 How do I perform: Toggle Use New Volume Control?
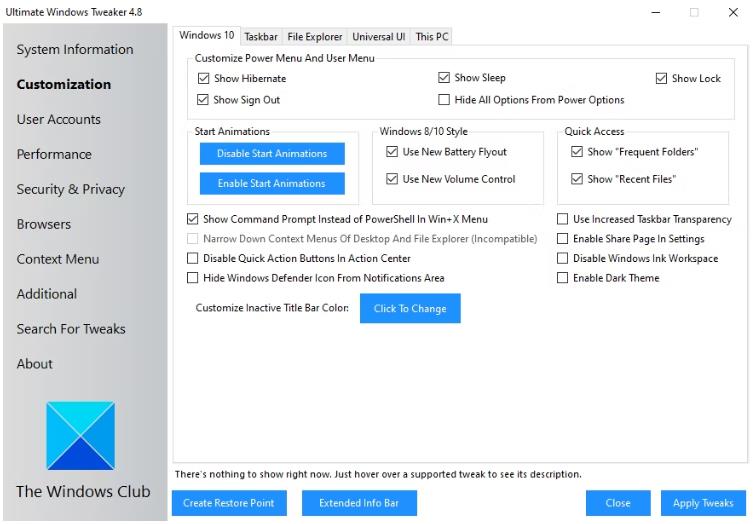click(392, 179)
